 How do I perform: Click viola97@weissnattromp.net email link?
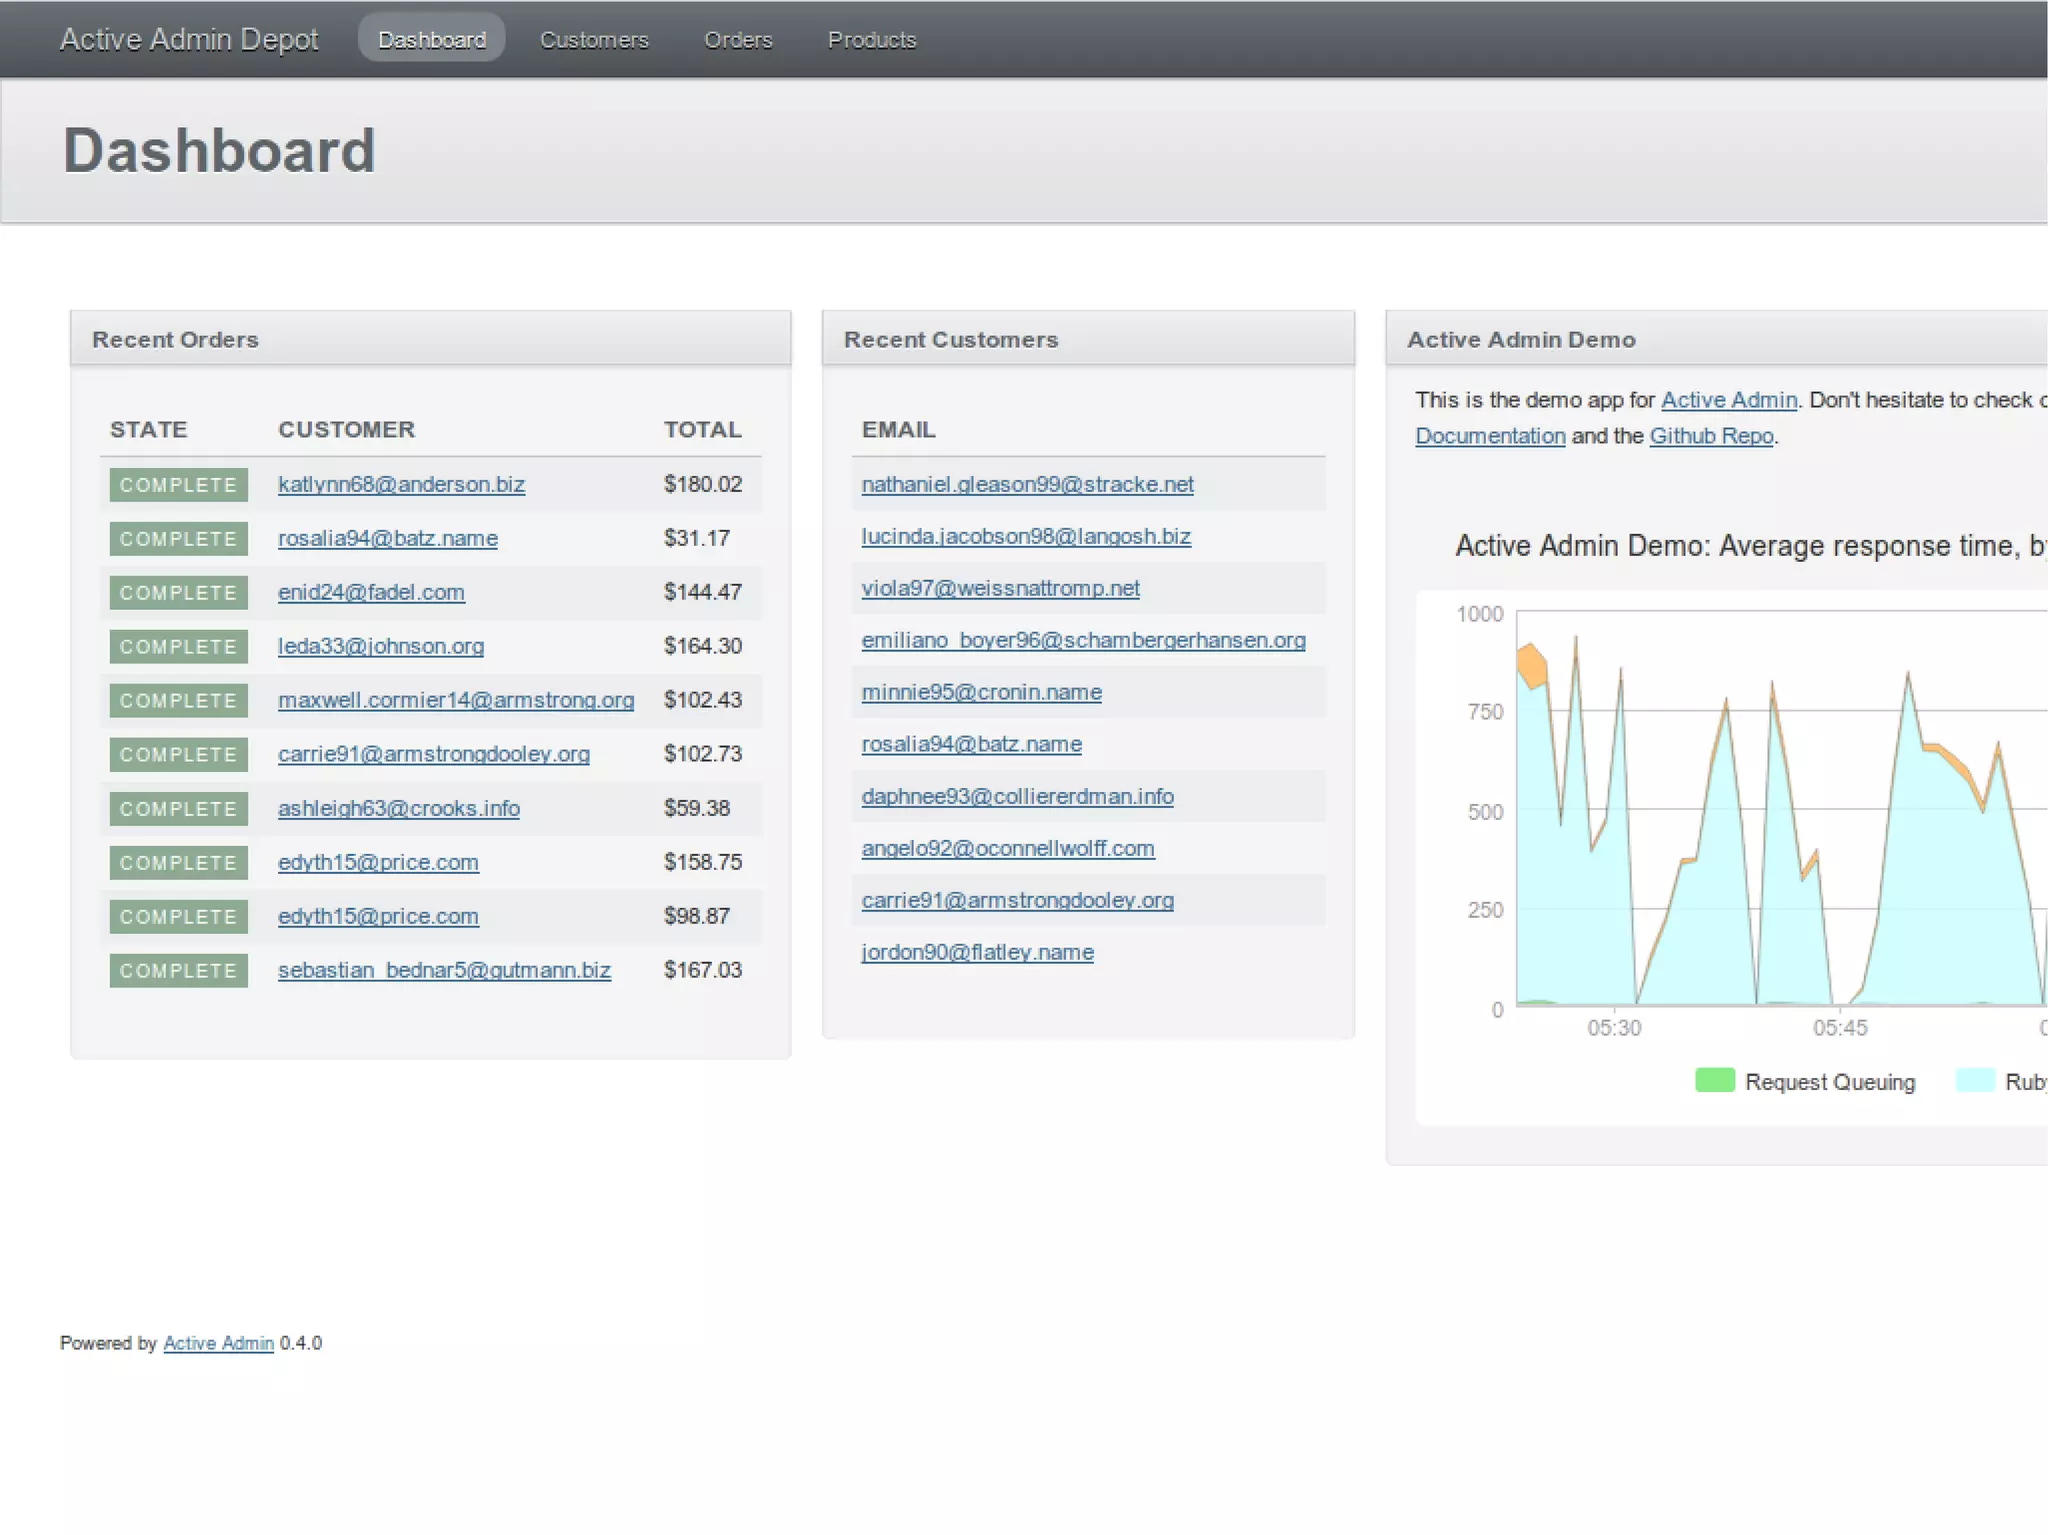coord(1000,589)
